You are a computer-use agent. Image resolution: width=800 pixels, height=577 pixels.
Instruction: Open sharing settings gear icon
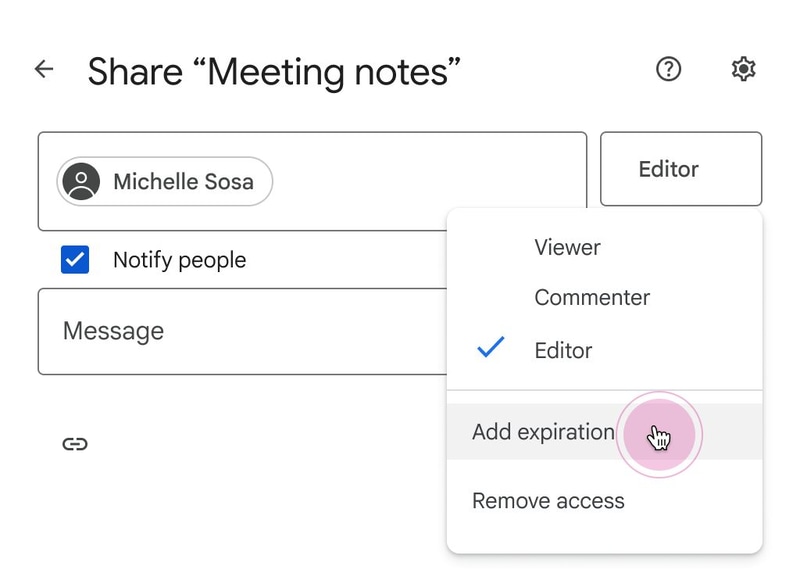[743, 70]
